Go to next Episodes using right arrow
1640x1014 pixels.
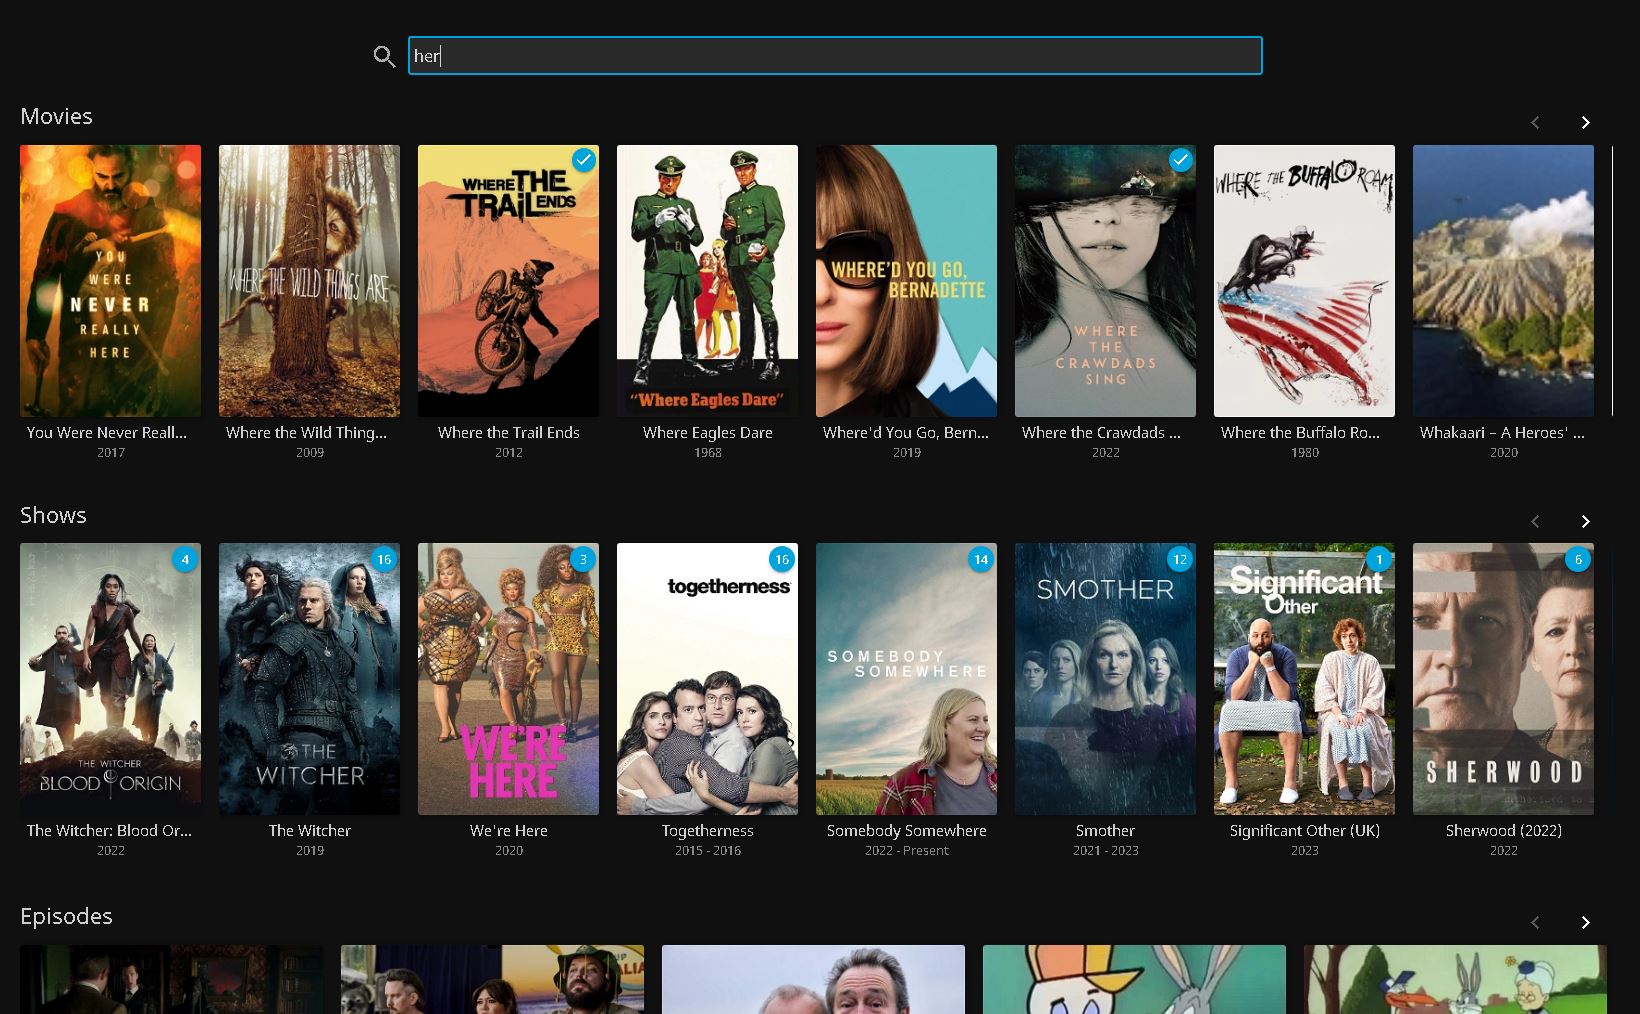(x=1585, y=922)
